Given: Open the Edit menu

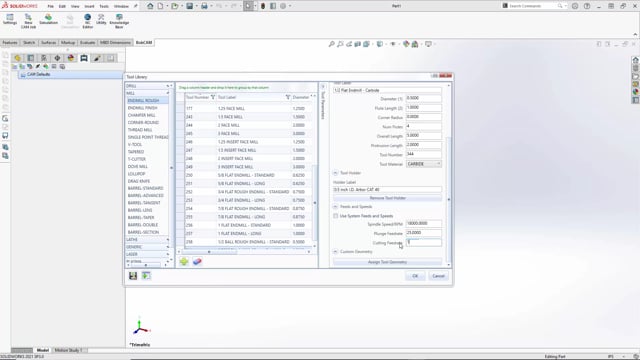Looking at the screenshot, I should (62, 6).
